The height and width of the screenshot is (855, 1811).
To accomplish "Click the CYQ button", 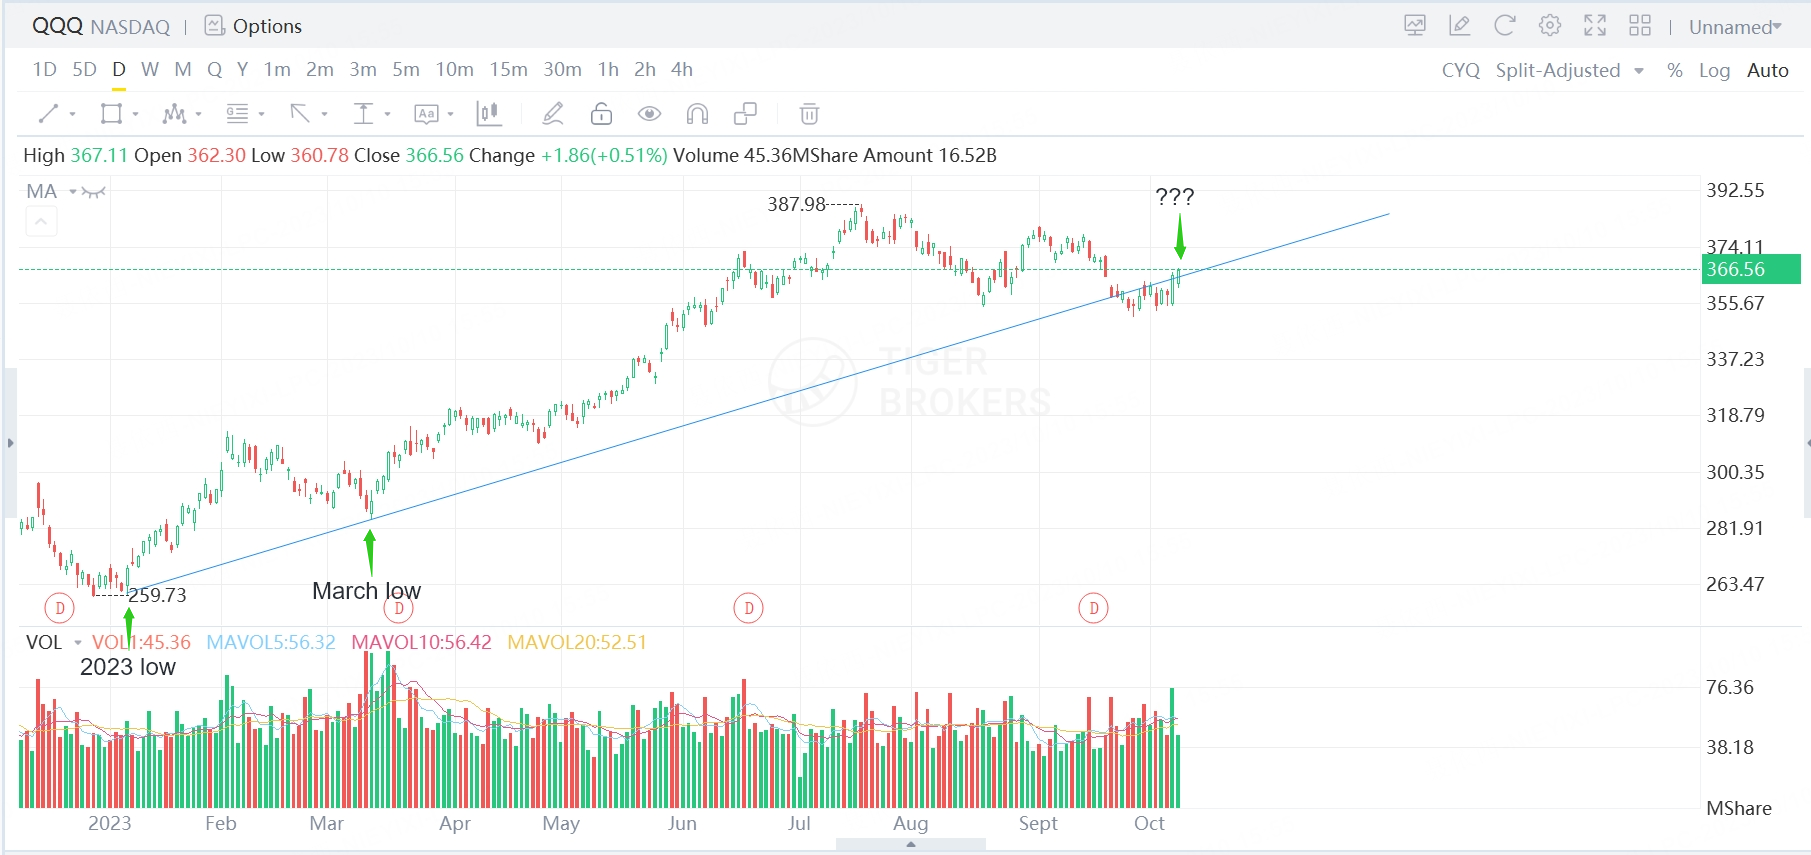I will [1460, 70].
